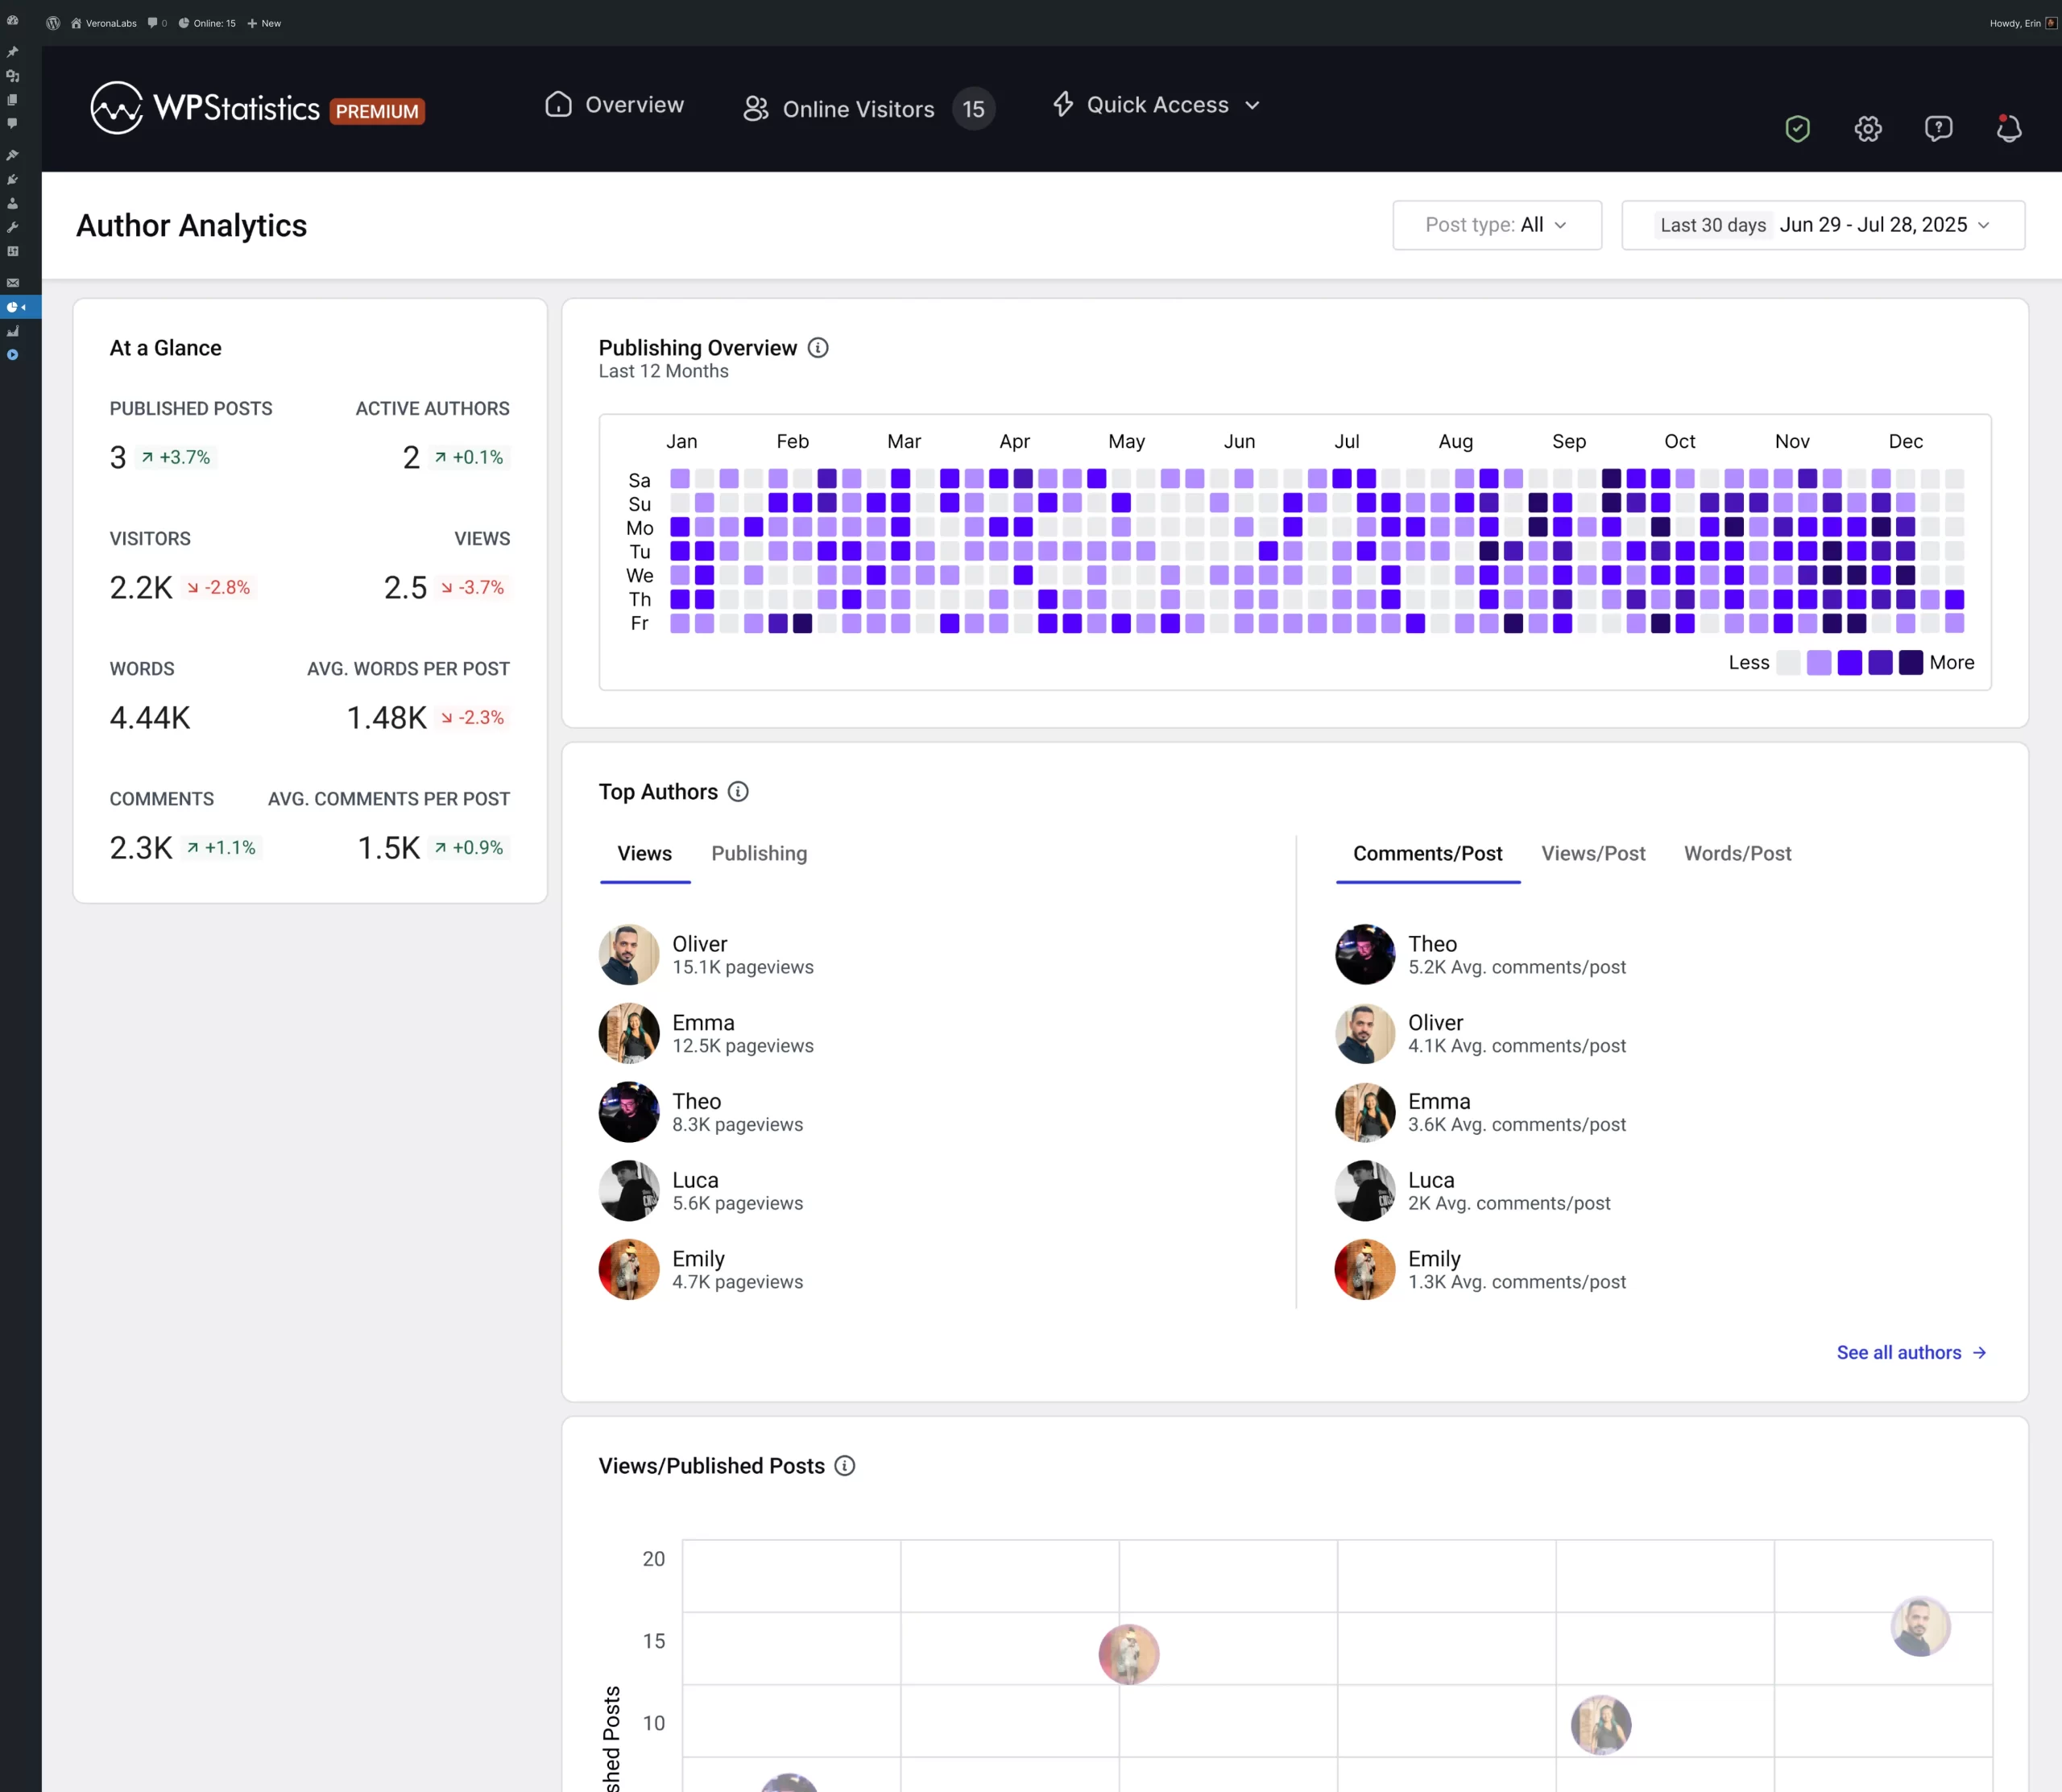The image size is (2062, 1792).
Task: Click Luca's avatar in the Views list
Action: pos(629,1191)
